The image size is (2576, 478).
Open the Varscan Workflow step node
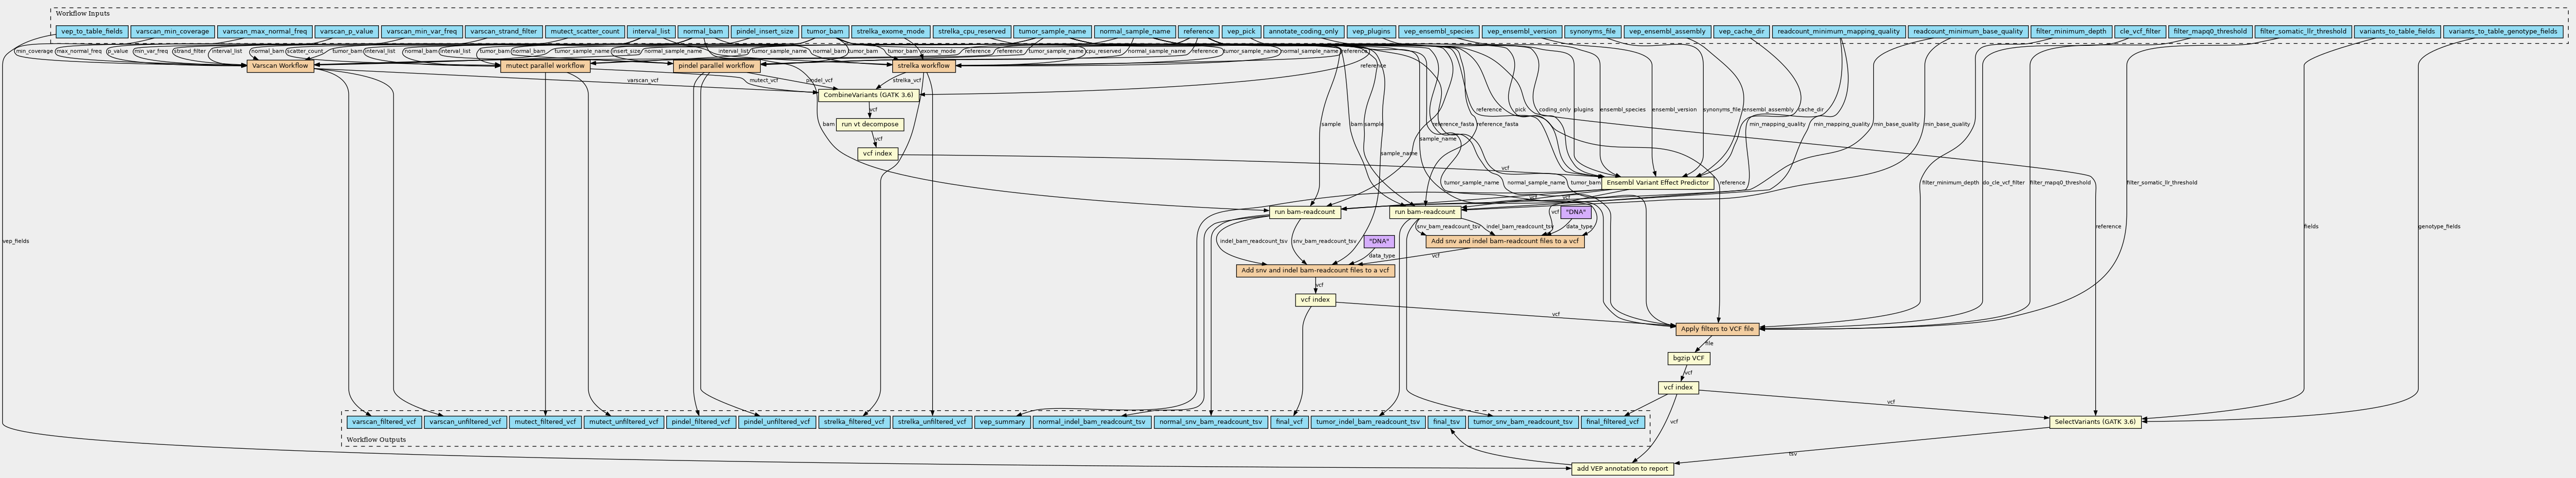coord(281,66)
